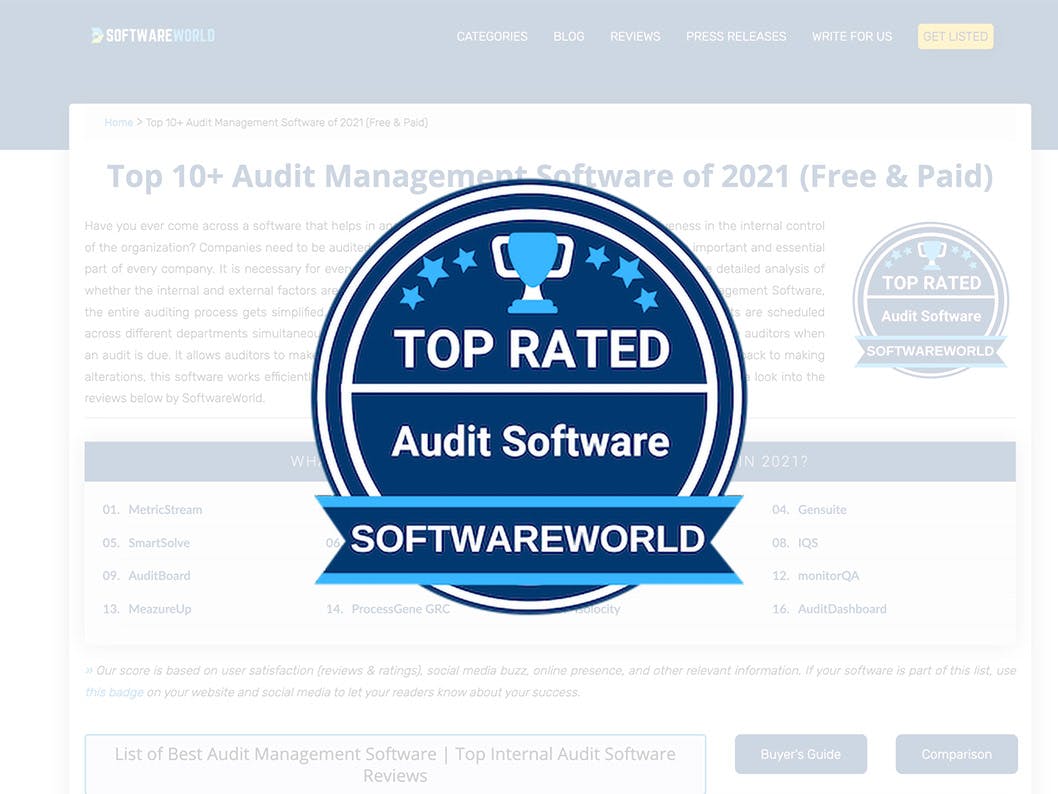Jump to the AuditDashboard entry
1058x794 pixels.
point(842,608)
